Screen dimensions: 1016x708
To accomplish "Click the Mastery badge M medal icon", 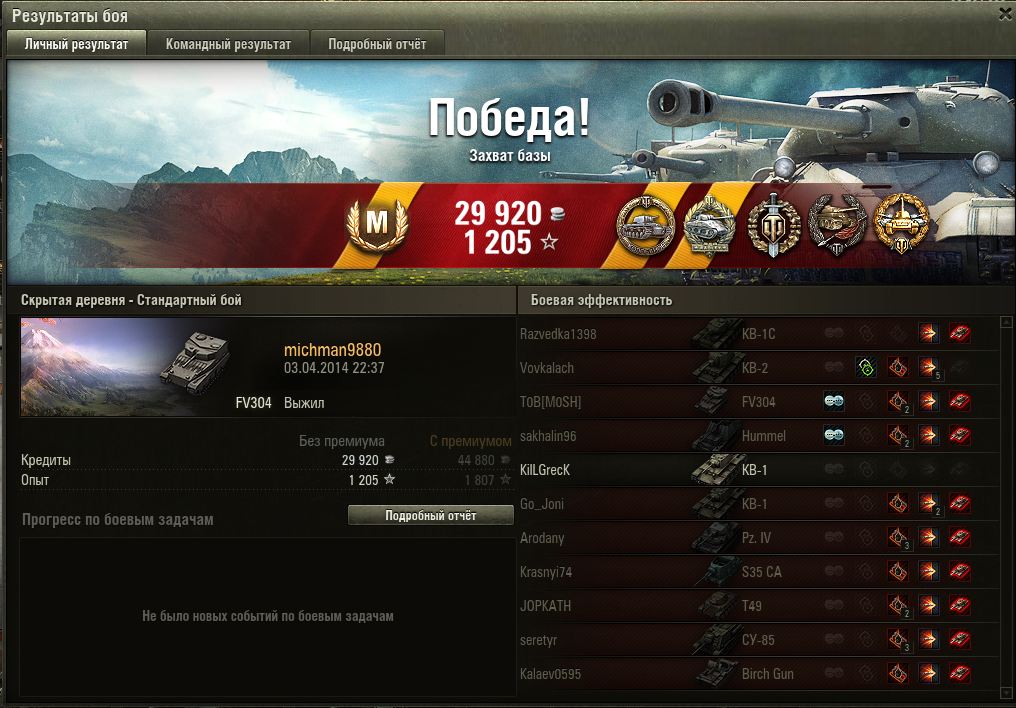I will (x=377, y=224).
